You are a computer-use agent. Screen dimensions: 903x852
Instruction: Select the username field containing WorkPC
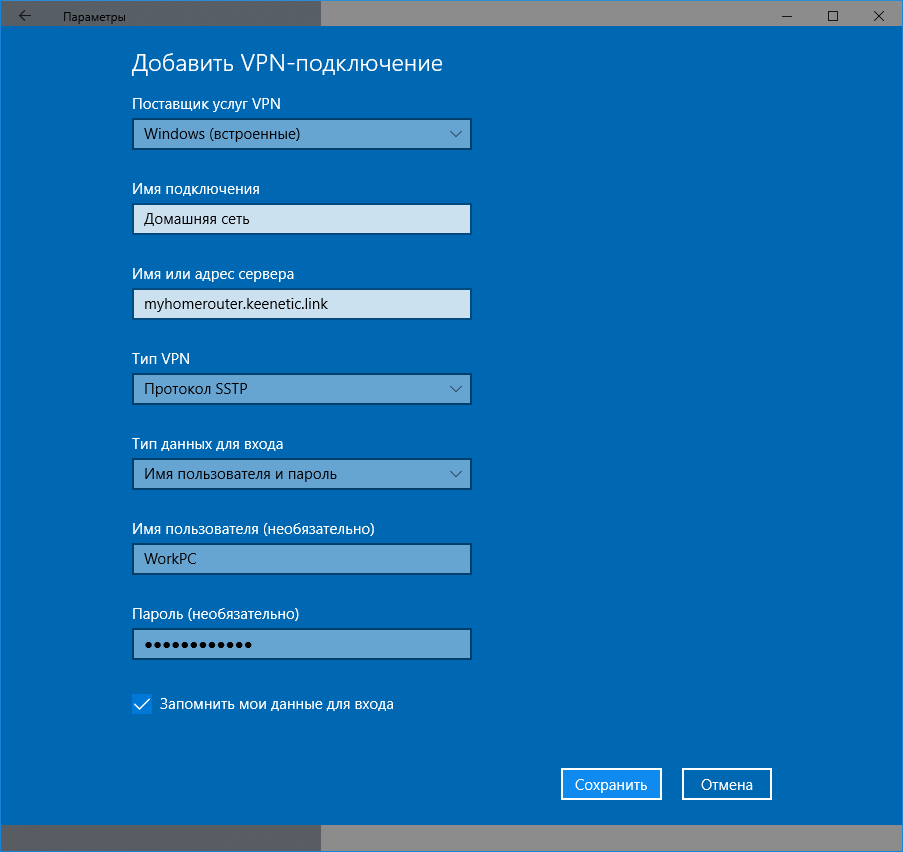(x=301, y=559)
